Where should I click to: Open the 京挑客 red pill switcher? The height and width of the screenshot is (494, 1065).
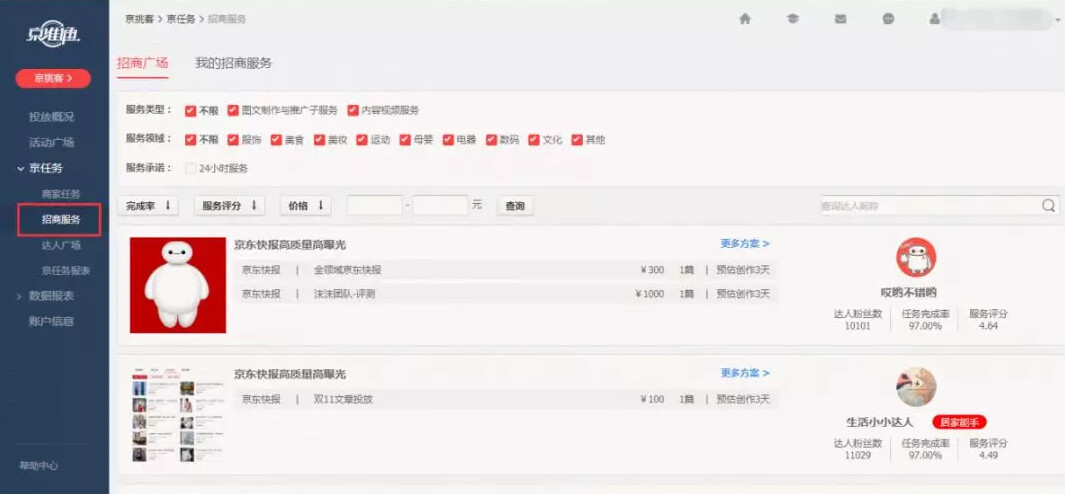click(x=53, y=79)
